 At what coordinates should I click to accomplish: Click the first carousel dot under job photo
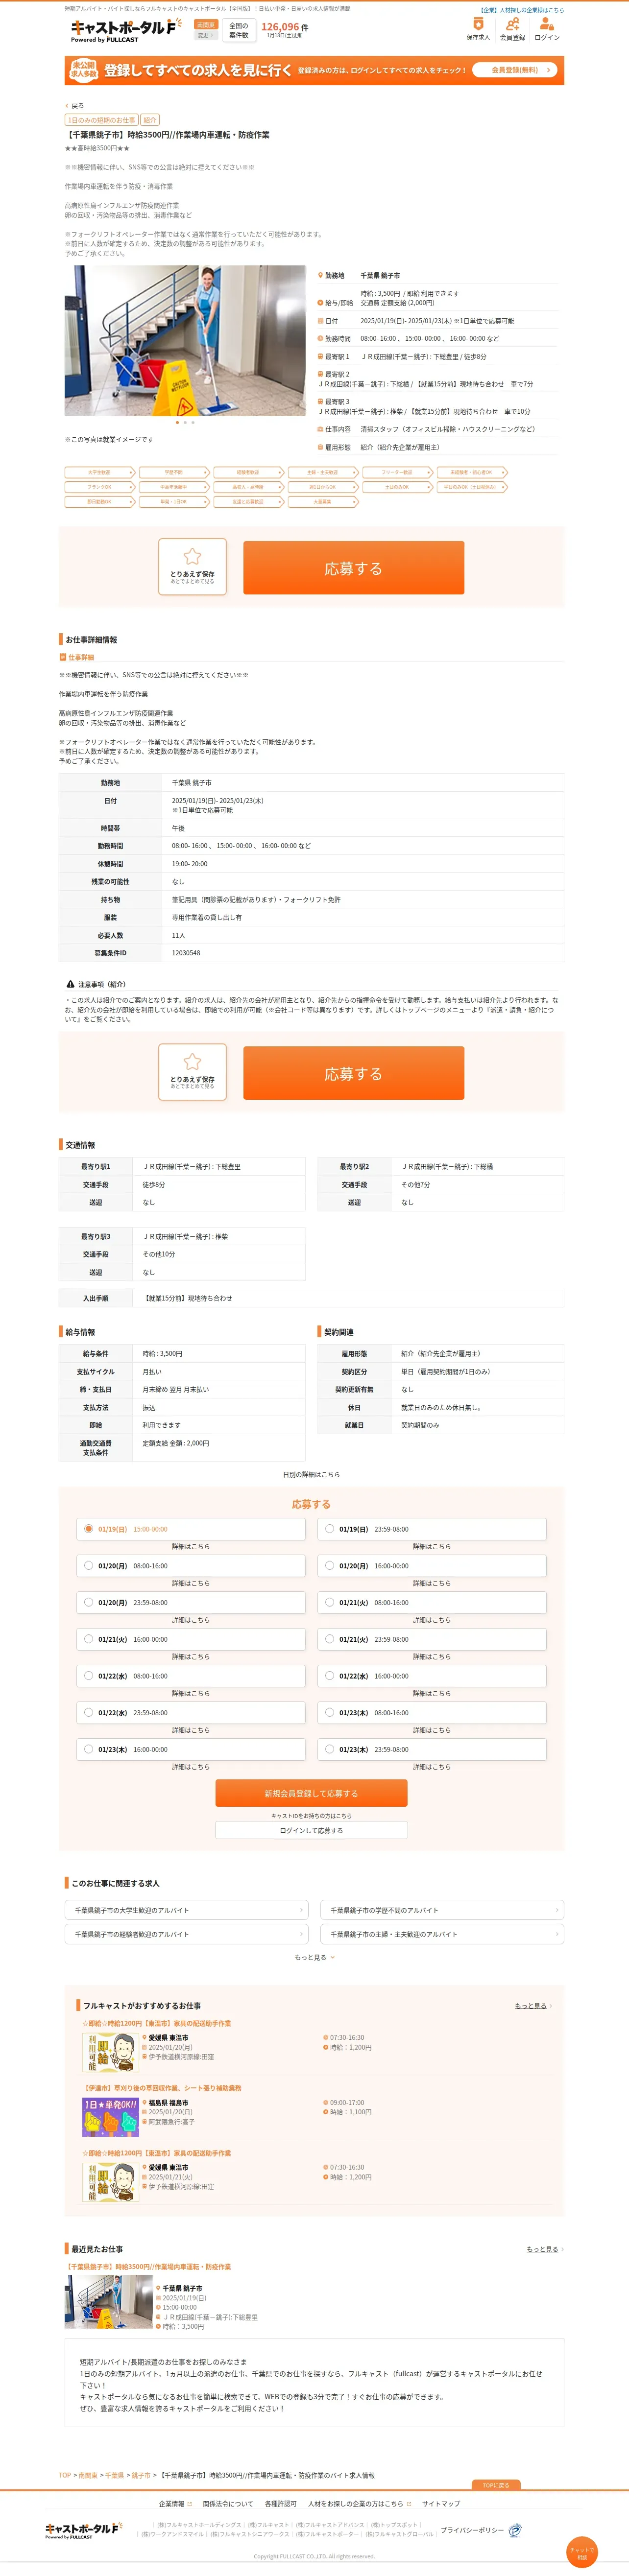coord(177,422)
